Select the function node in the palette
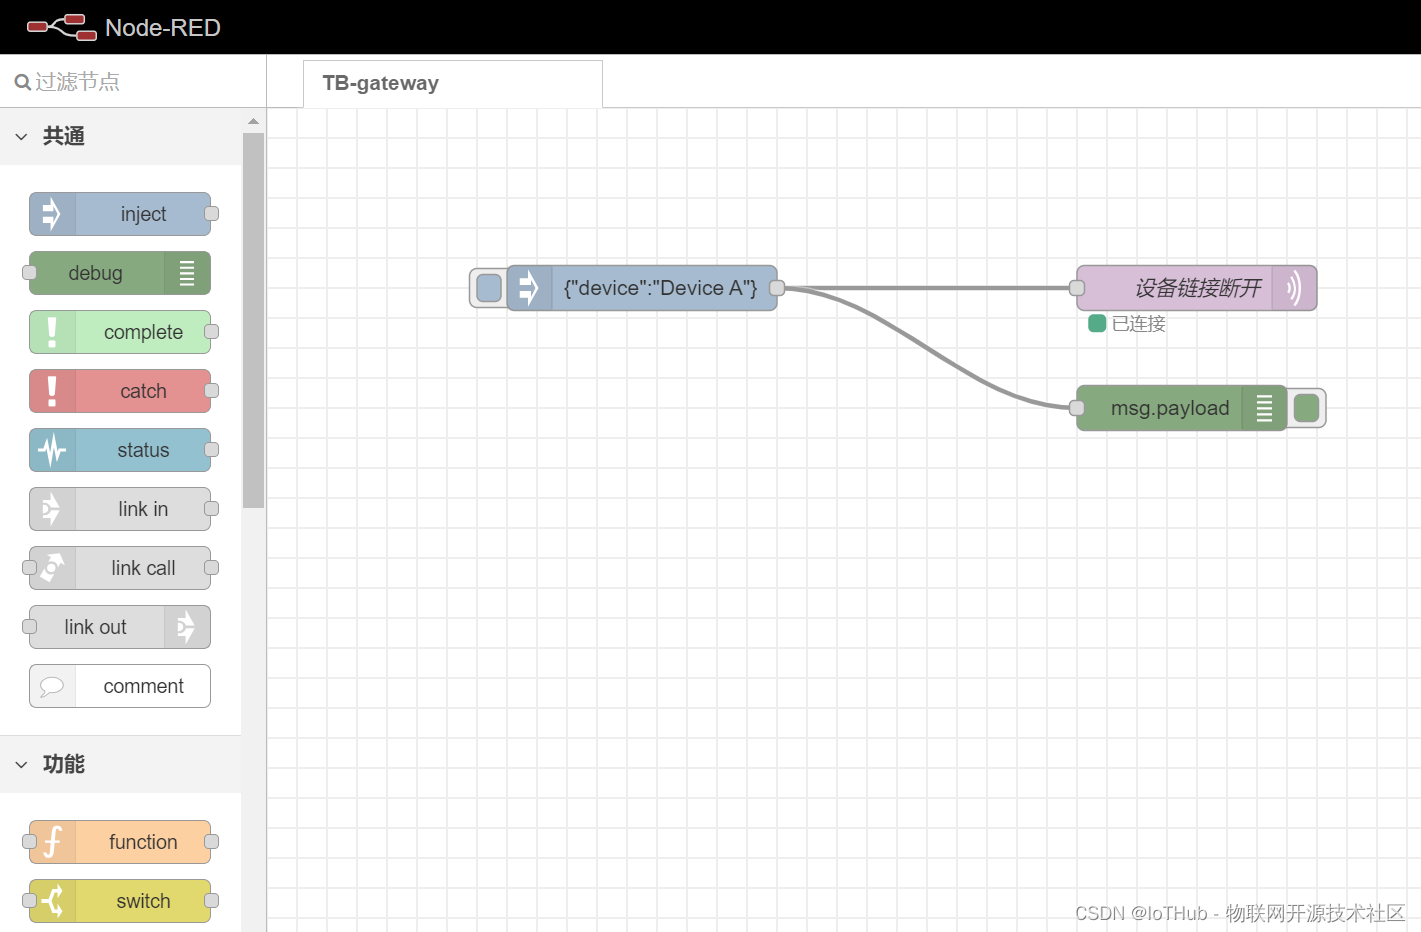This screenshot has height=932, width=1421. point(130,842)
